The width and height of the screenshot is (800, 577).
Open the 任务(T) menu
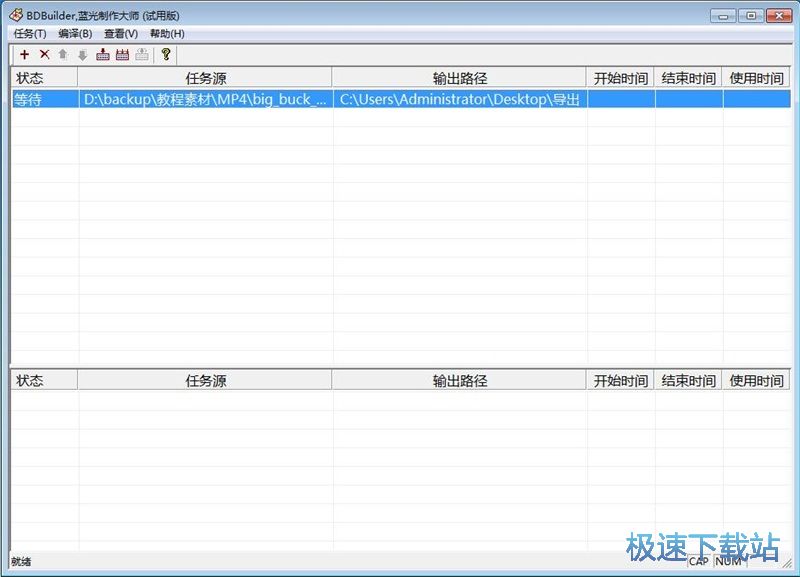pyautogui.click(x=30, y=34)
